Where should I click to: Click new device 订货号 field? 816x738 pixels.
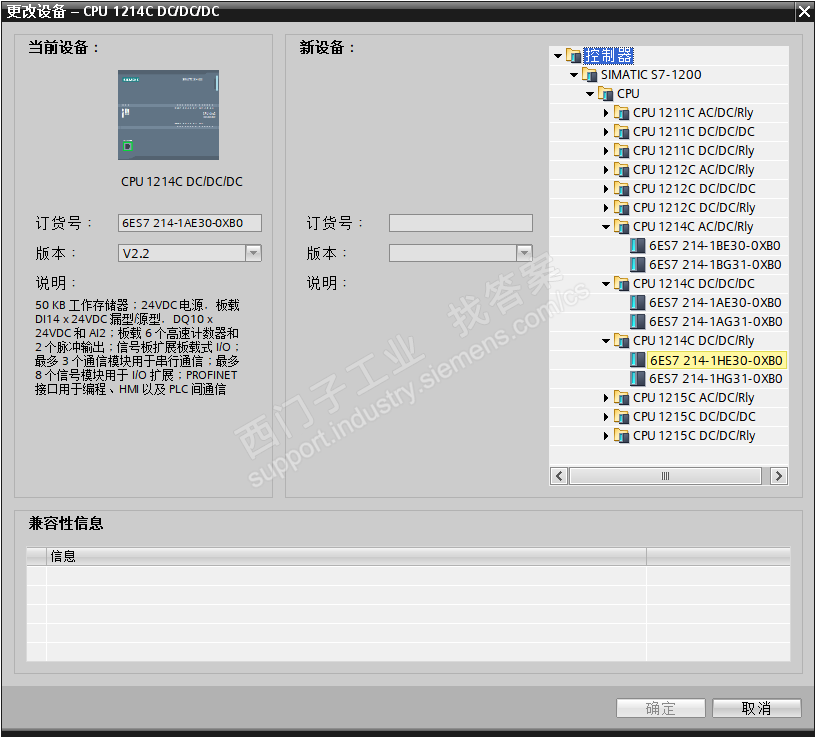pyautogui.click(x=461, y=223)
